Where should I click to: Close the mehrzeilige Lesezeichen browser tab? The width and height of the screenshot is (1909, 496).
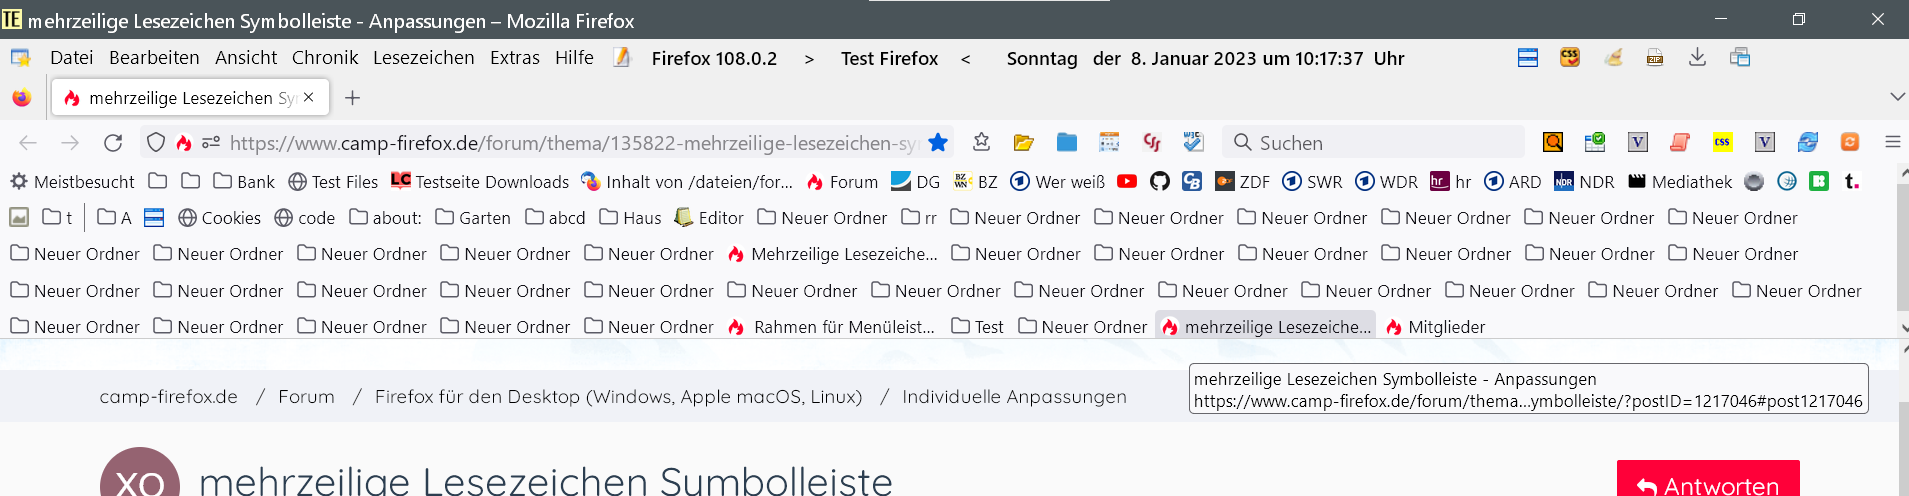pyautogui.click(x=309, y=97)
